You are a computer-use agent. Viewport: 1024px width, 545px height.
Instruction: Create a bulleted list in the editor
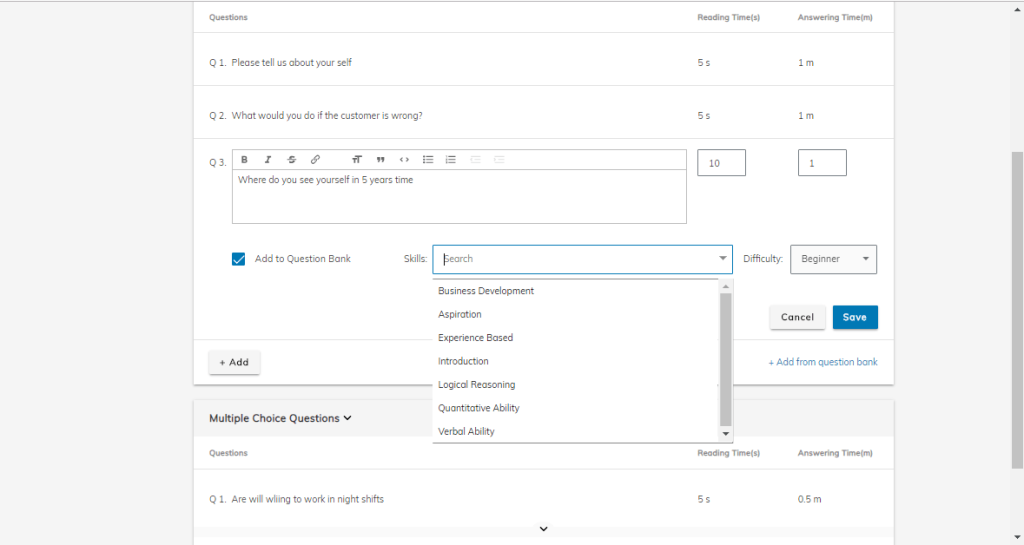coord(428,160)
